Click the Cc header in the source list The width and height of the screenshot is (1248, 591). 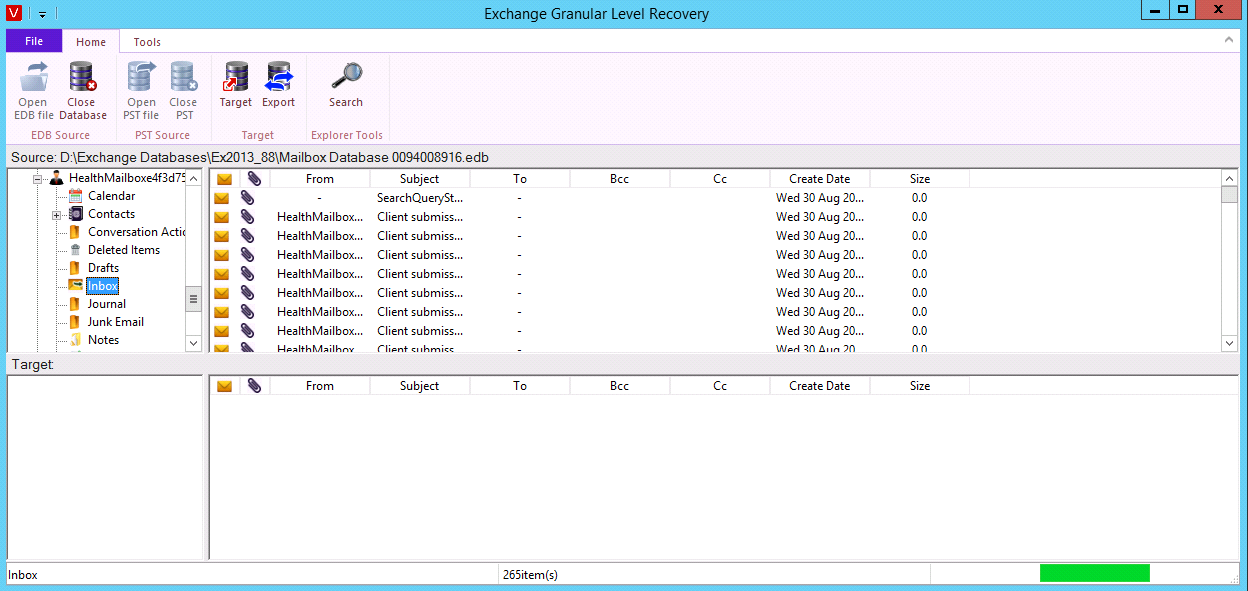coord(720,179)
